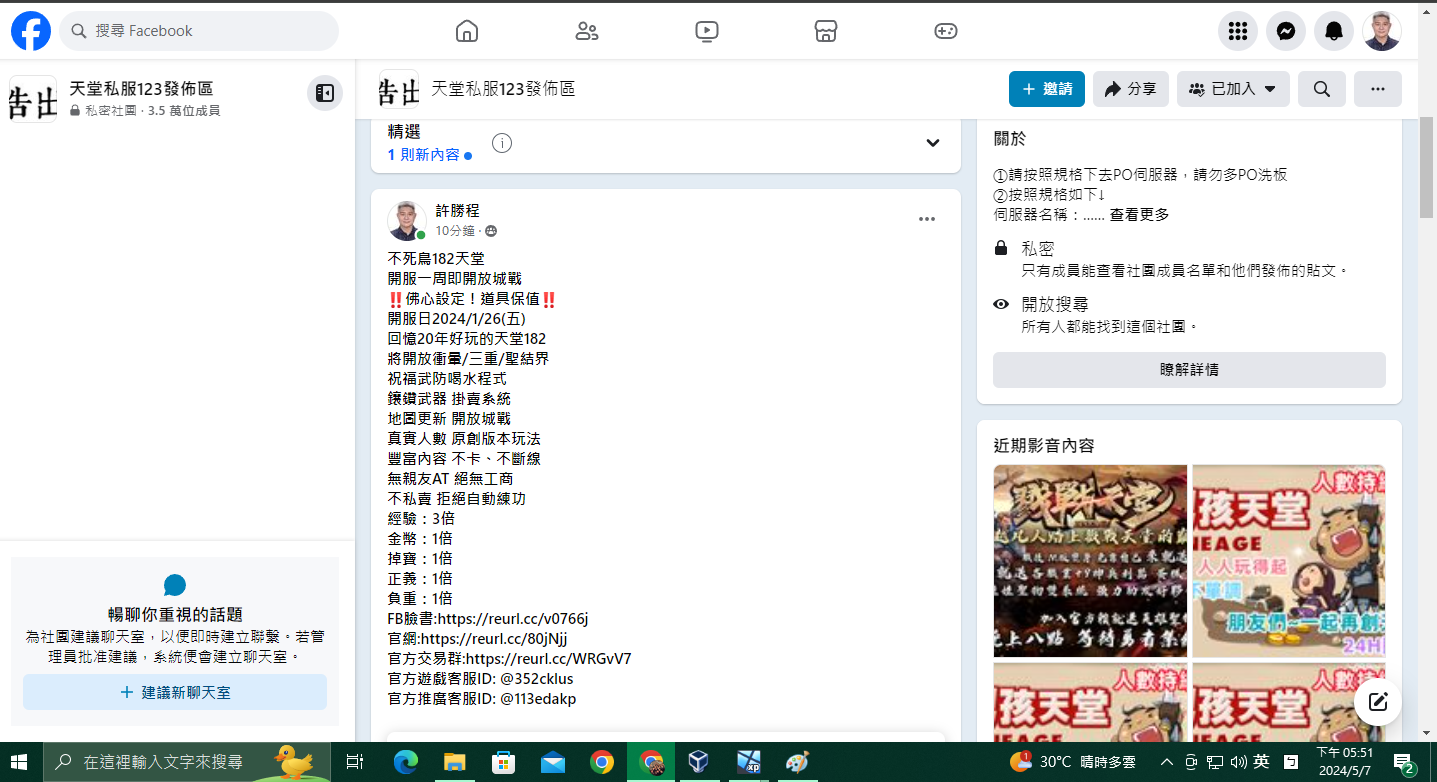The width and height of the screenshot is (1437, 782).
Task: Open author name 許勝程 on the post
Action: click(x=458, y=210)
